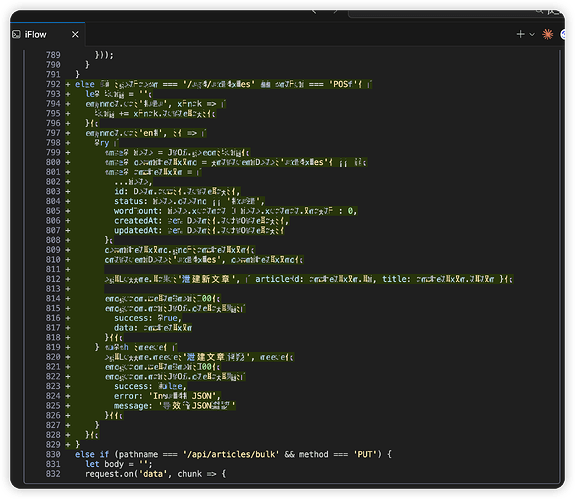Screen dimensions: 575x499
Task: Place cursor on the 'else if' keyword on line 830
Action: [92, 454]
